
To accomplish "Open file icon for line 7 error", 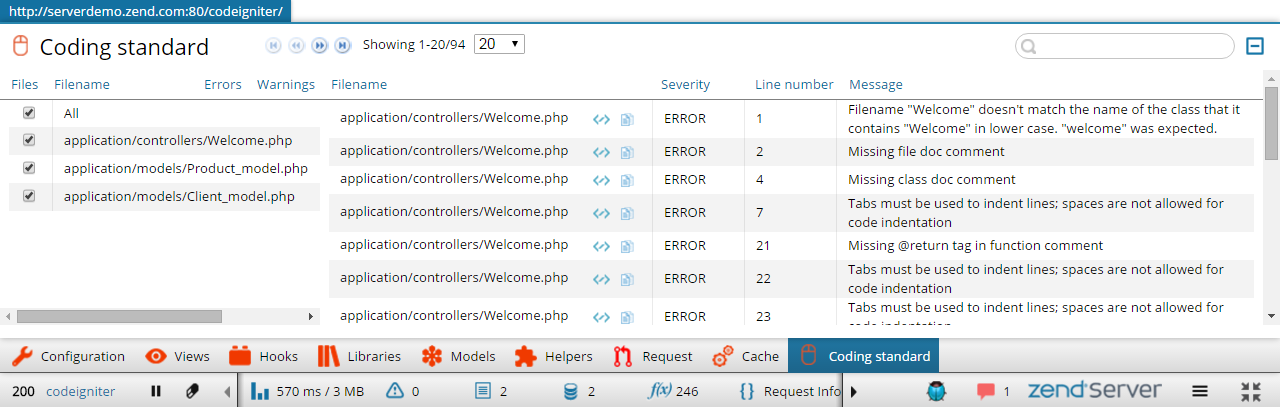I will [x=627, y=213].
